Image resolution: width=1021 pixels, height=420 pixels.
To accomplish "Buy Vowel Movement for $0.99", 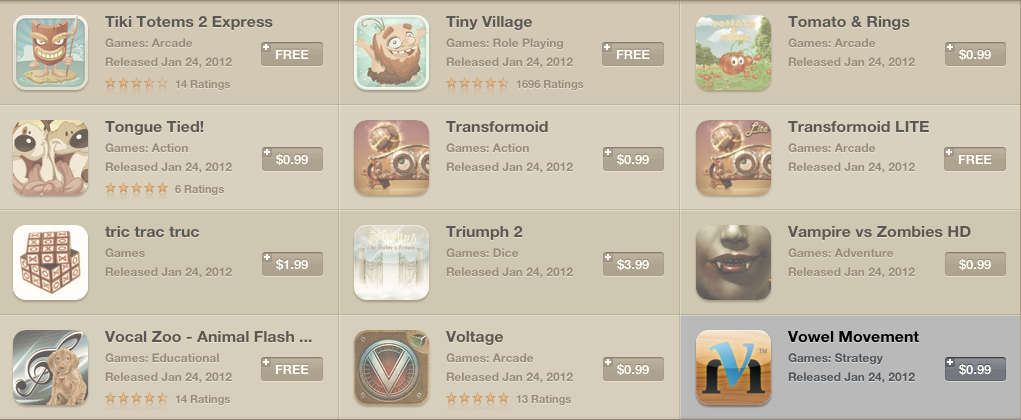I will [975, 369].
